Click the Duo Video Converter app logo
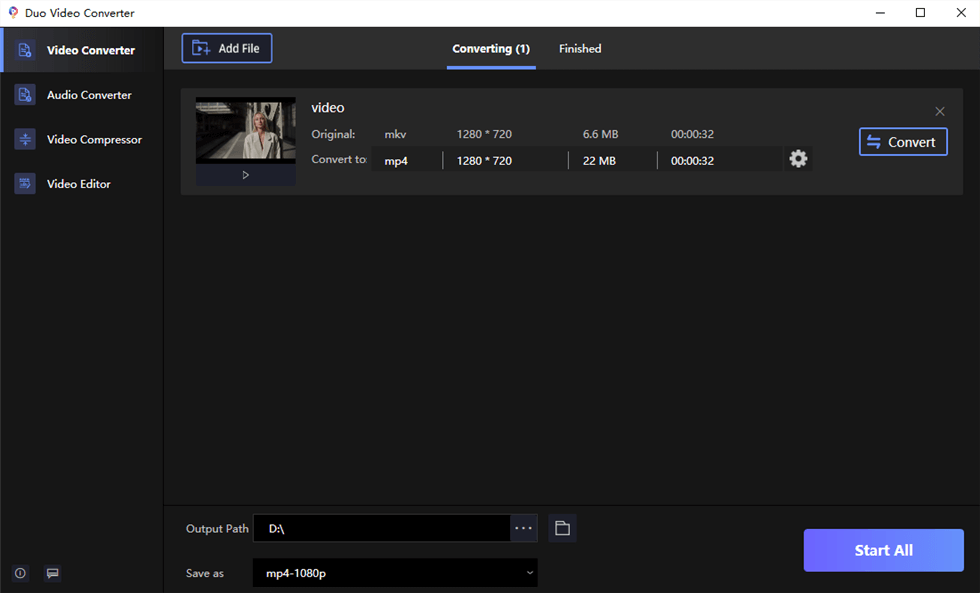Image resolution: width=980 pixels, height=593 pixels. [13, 12]
